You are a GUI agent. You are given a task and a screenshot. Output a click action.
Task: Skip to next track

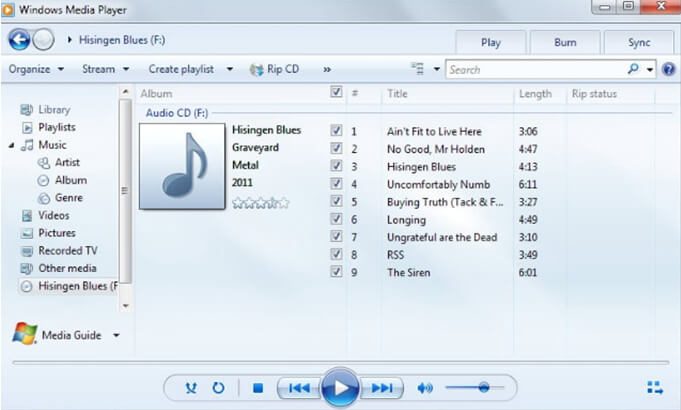click(381, 388)
